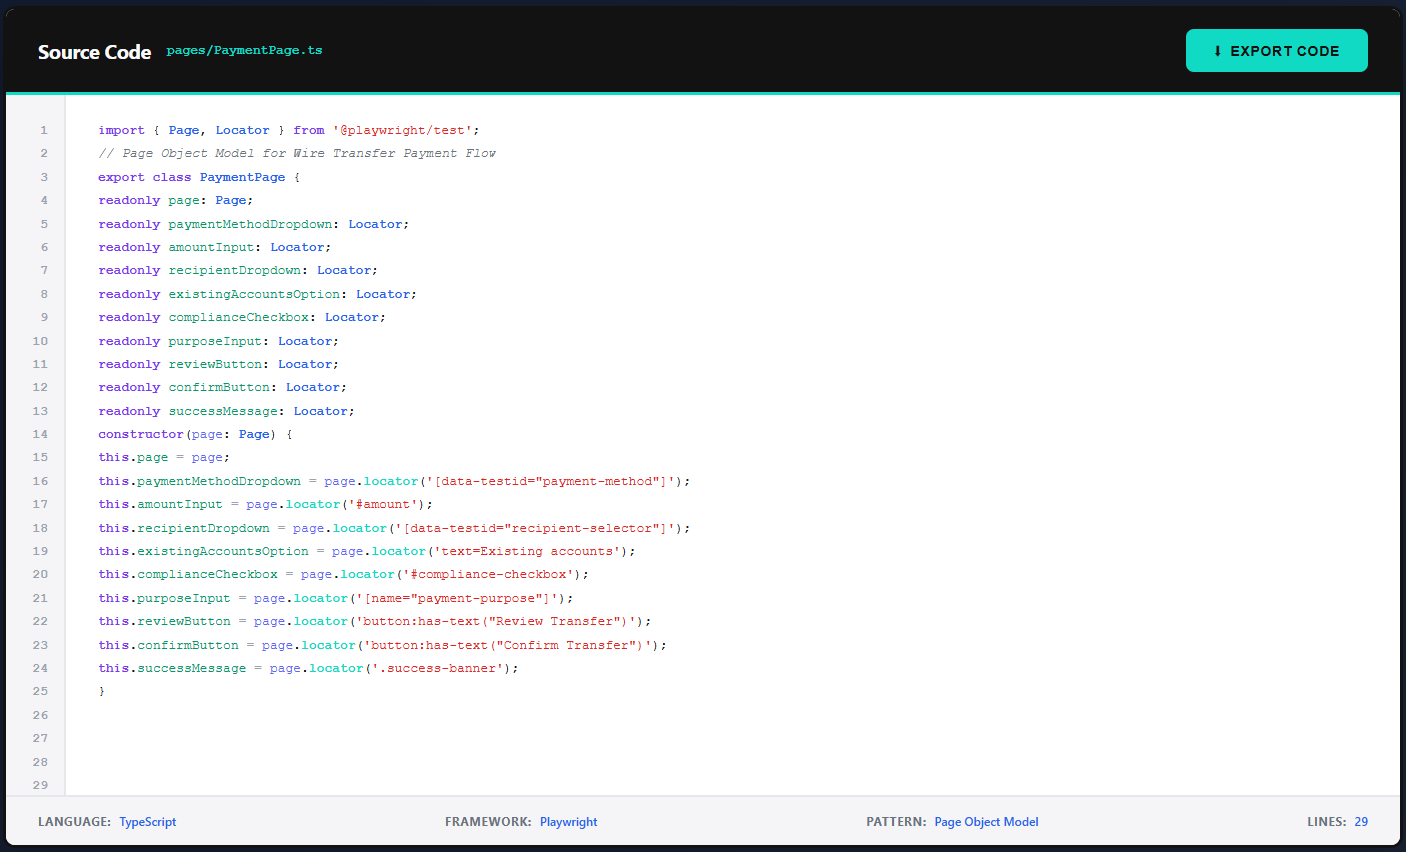Click the PaymentPage class name on line 3
1406x852 pixels.
242,176
